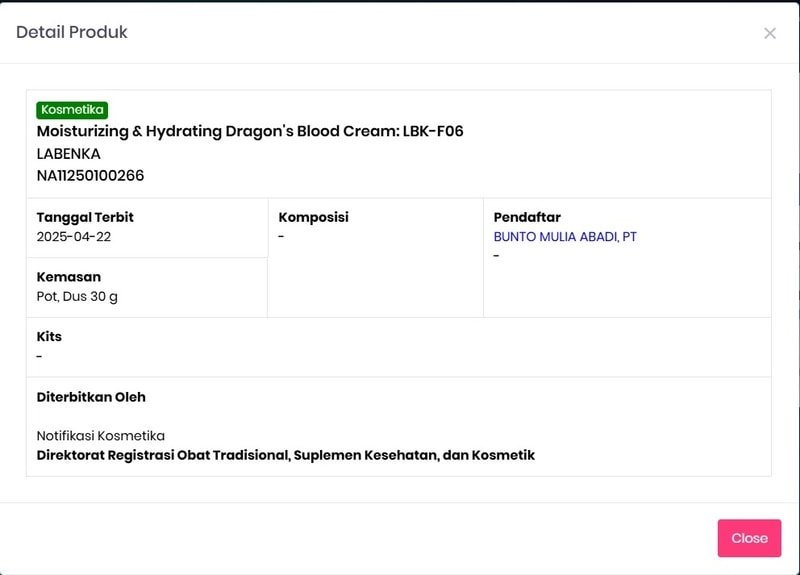Open the BUNTO MULIA ABADI, PT link
The height and width of the screenshot is (575, 800).
(x=565, y=237)
